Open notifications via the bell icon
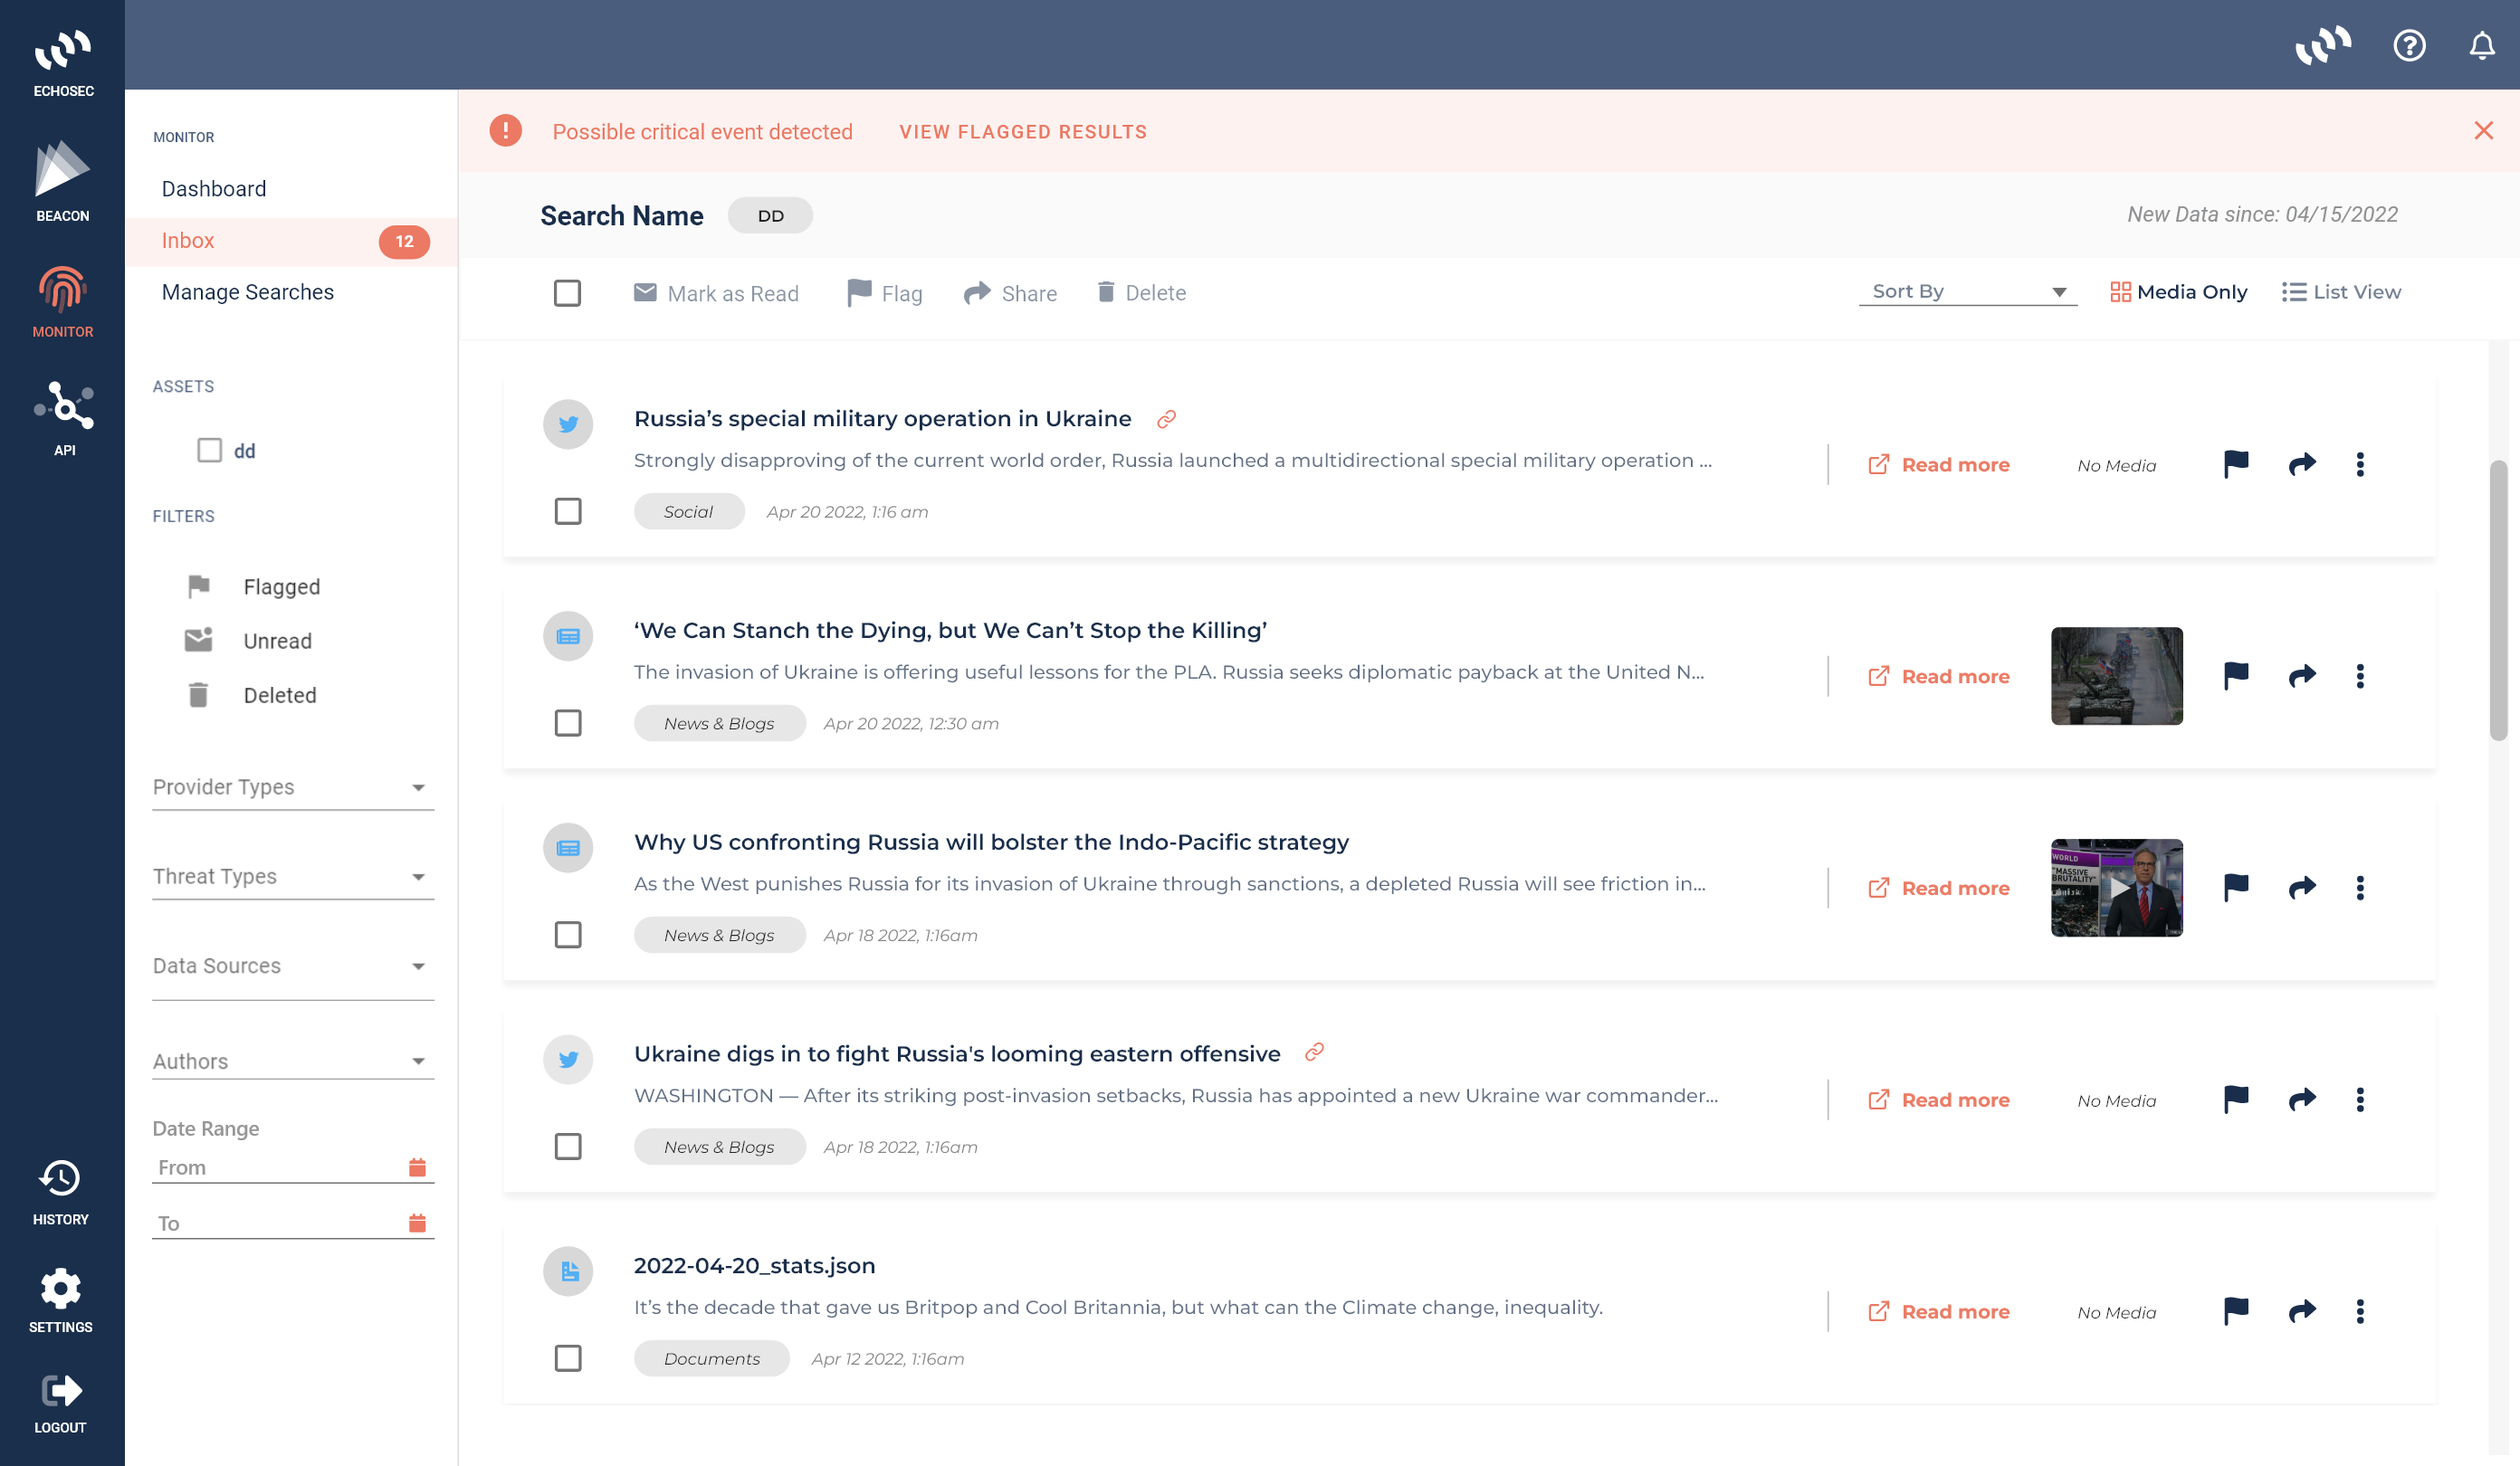Viewport: 2520px width, 1466px height. pyautogui.click(x=2483, y=45)
